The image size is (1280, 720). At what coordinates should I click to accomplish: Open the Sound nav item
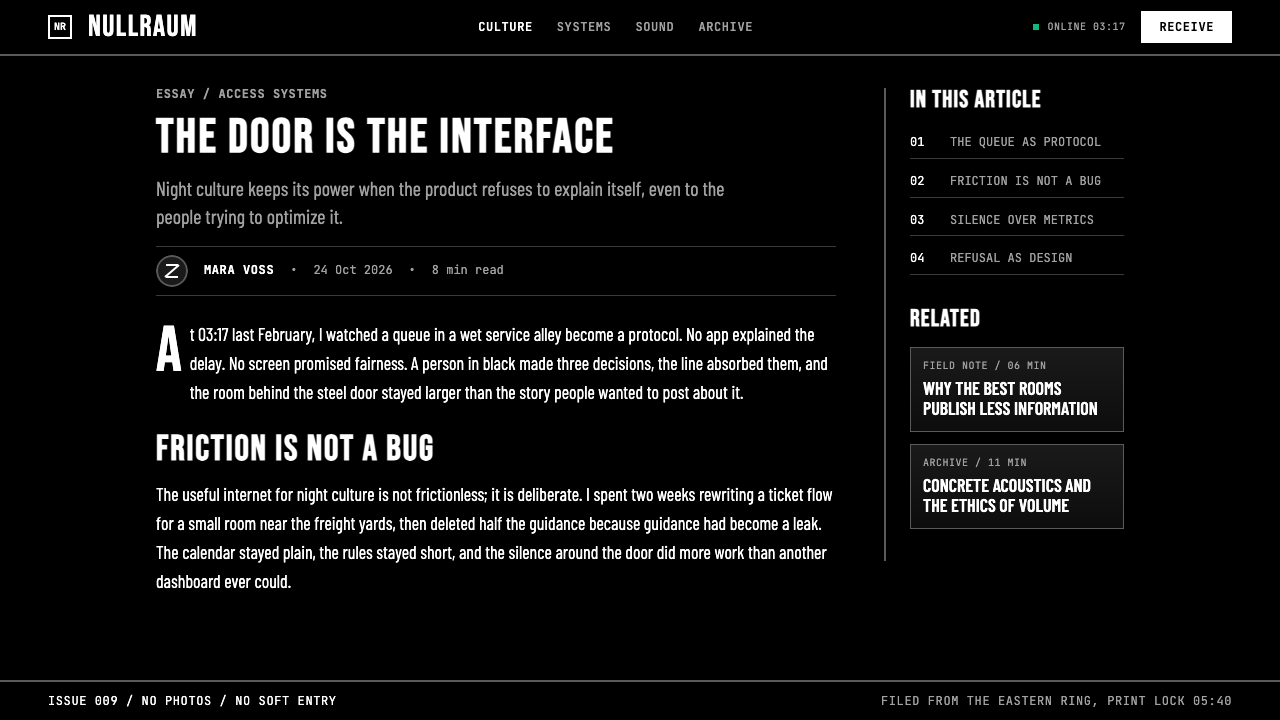pyautogui.click(x=655, y=27)
